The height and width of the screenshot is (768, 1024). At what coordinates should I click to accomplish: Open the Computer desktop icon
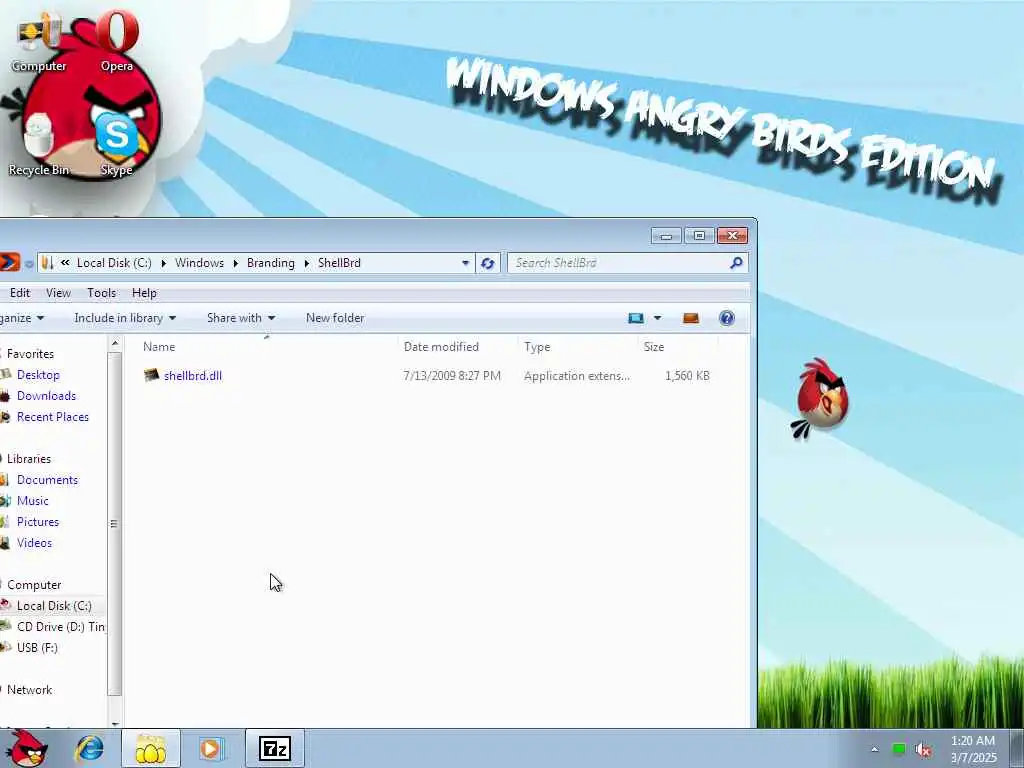pos(39,44)
